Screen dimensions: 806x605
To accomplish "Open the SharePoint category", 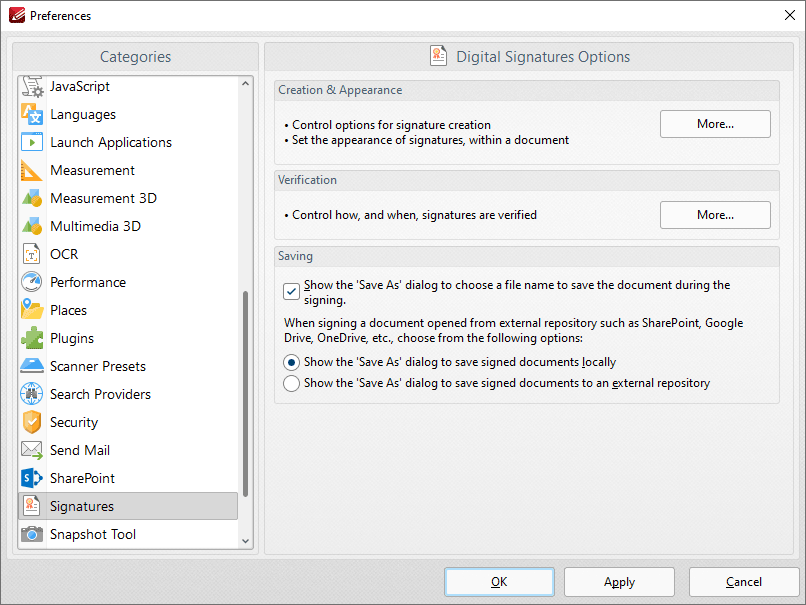I will pyautogui.click(x=128, y=478).
